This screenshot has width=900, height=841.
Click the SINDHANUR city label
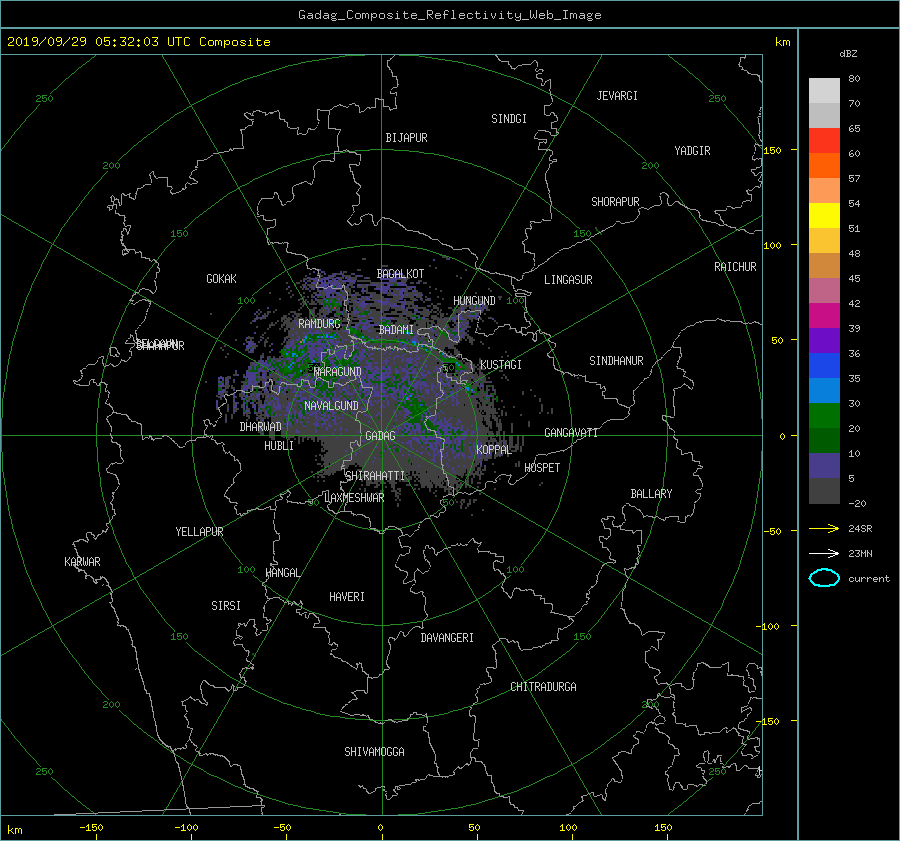coord(616,361)
